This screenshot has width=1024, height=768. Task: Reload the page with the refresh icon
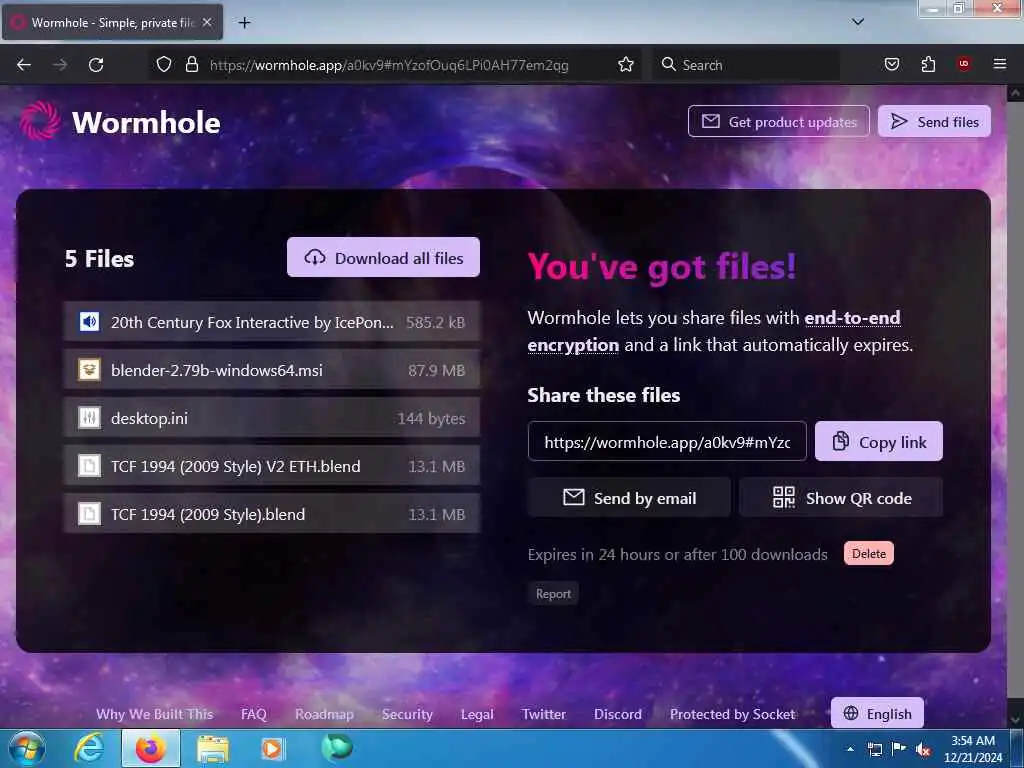pos(96,65)
